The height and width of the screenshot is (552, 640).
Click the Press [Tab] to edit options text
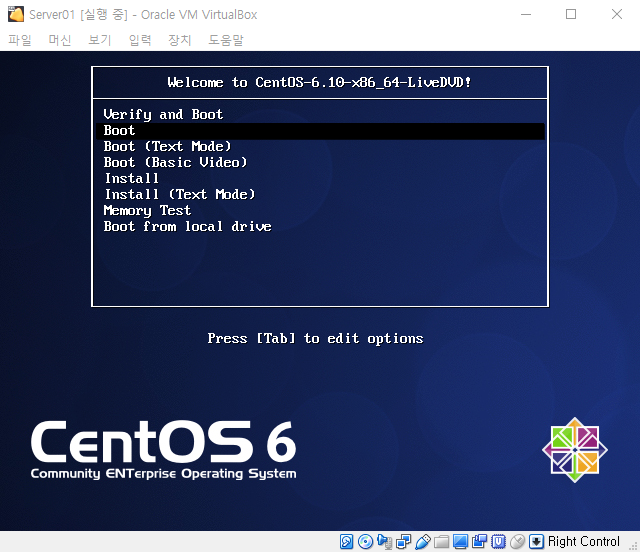315,338
